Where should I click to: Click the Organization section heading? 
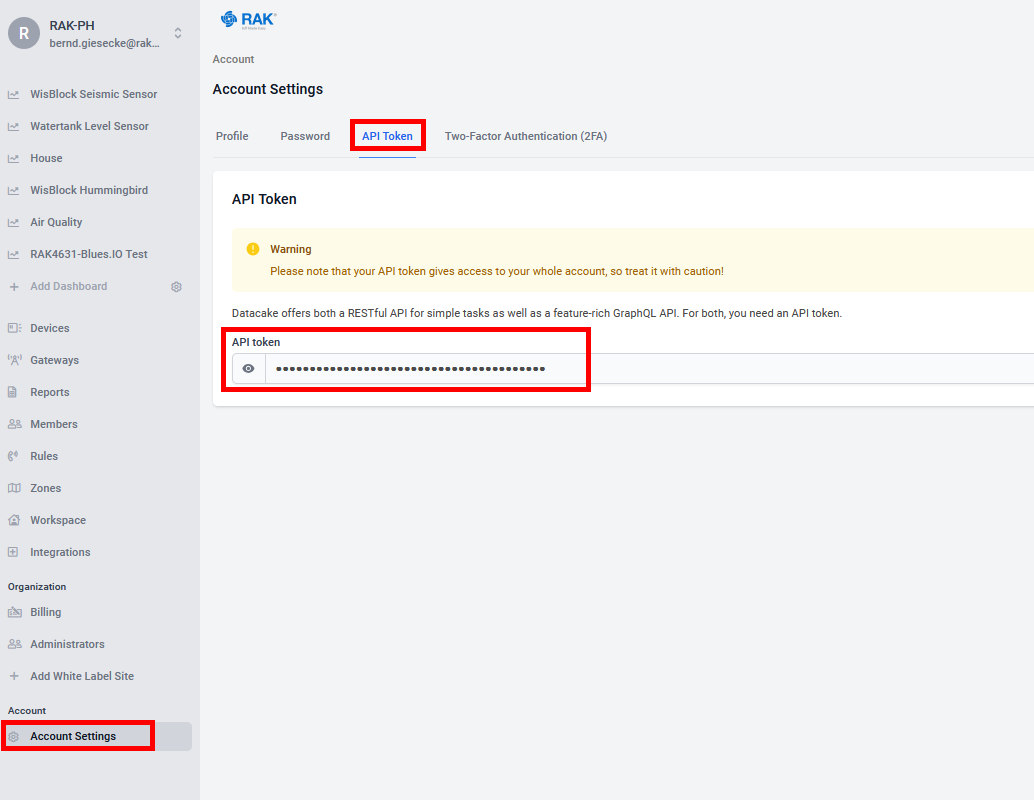point(37,586)
